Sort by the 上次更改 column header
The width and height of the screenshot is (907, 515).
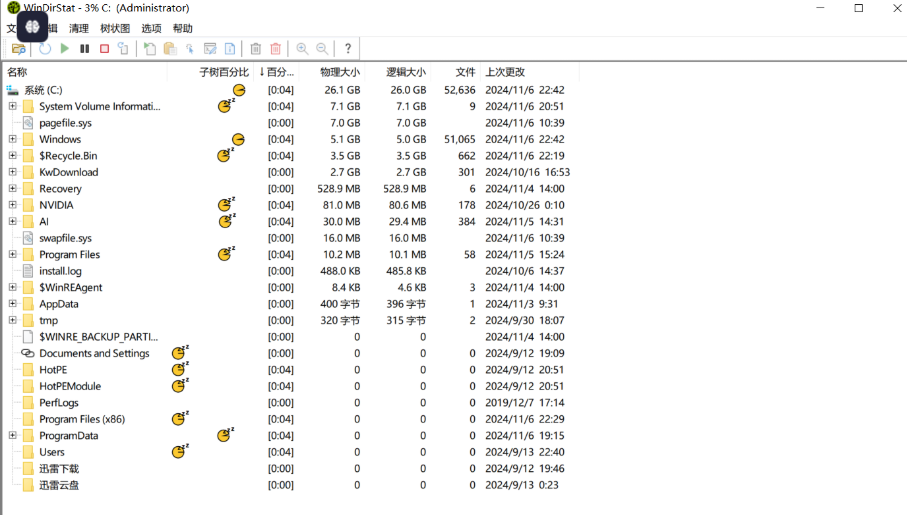pyautogui.click(x=504, y=72)
